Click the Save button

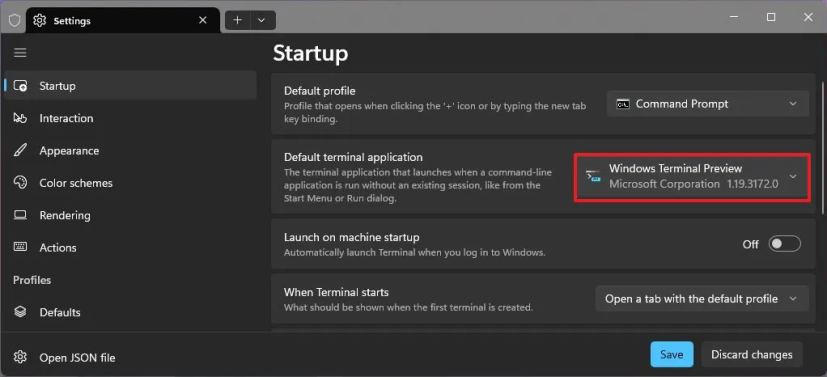[x=671, y=354]
